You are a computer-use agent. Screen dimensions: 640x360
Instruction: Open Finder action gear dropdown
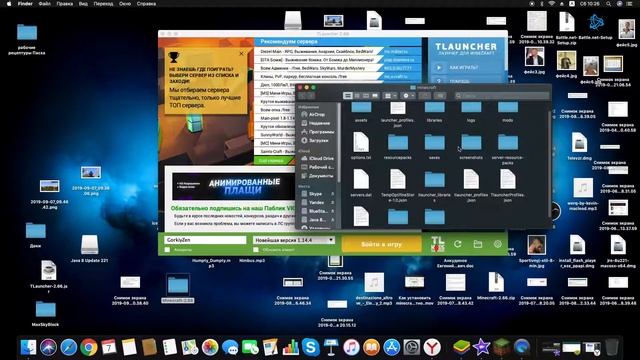point(408,96)
